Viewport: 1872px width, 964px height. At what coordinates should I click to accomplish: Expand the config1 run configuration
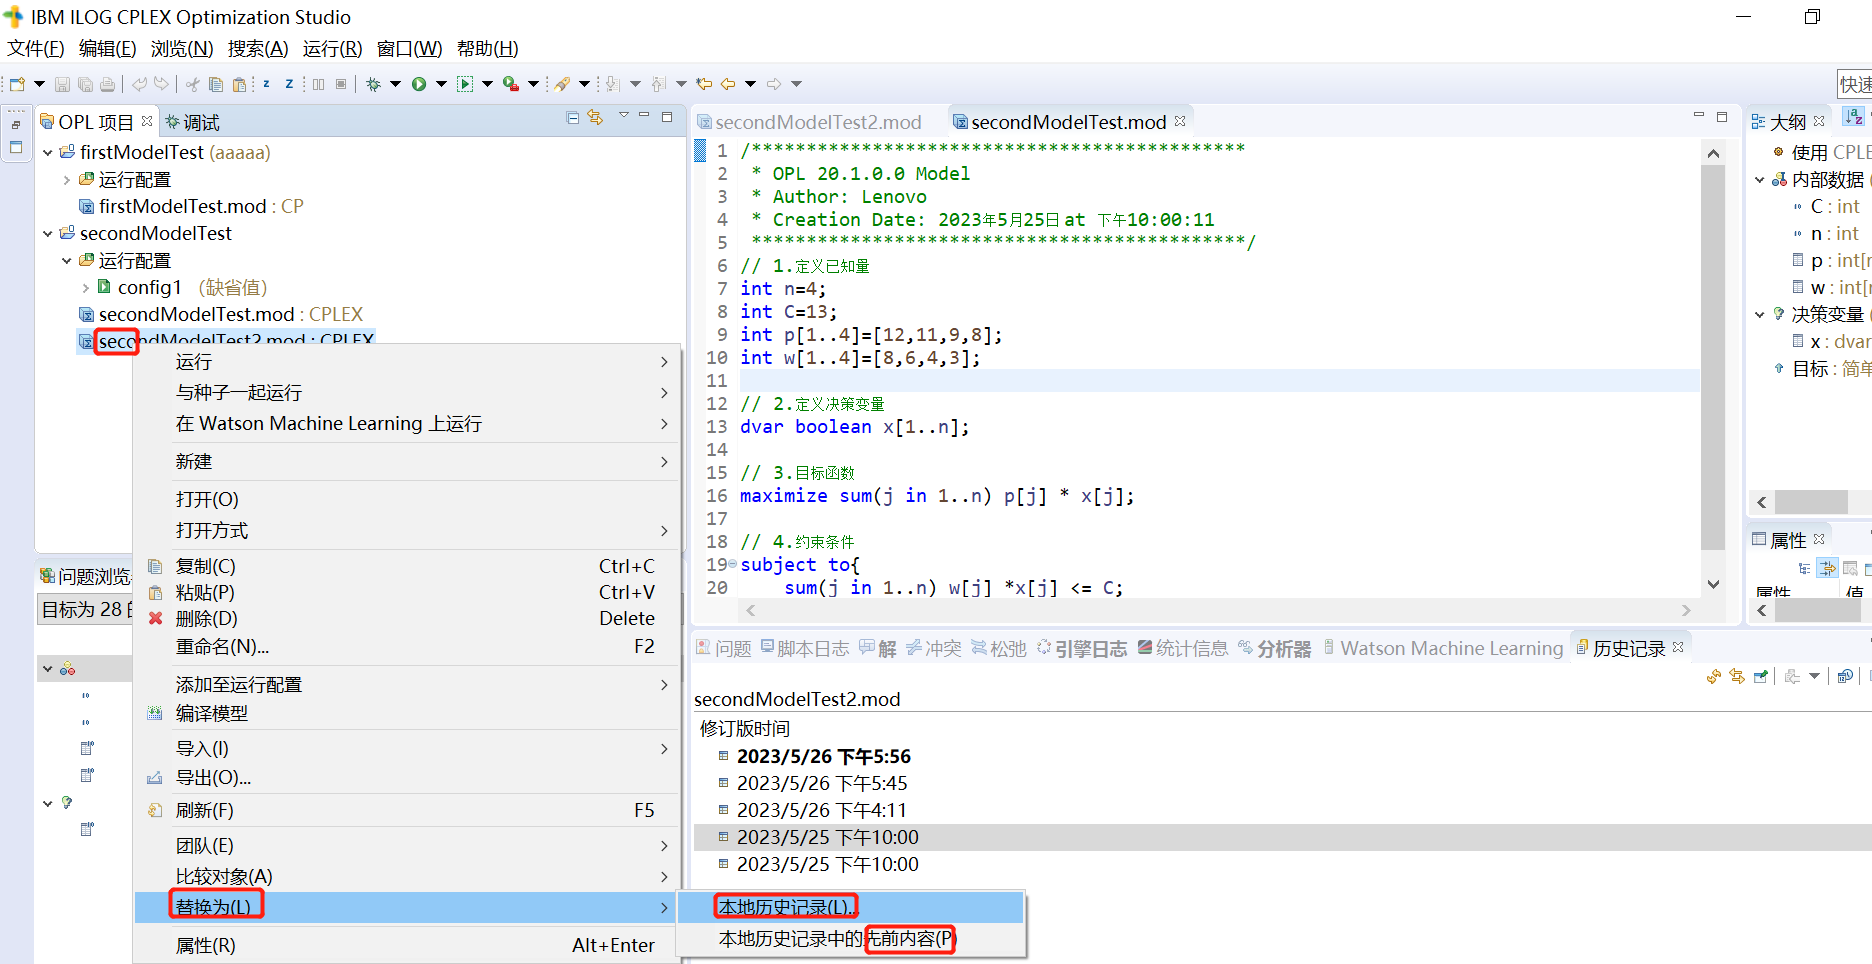[x=85, y=288]
